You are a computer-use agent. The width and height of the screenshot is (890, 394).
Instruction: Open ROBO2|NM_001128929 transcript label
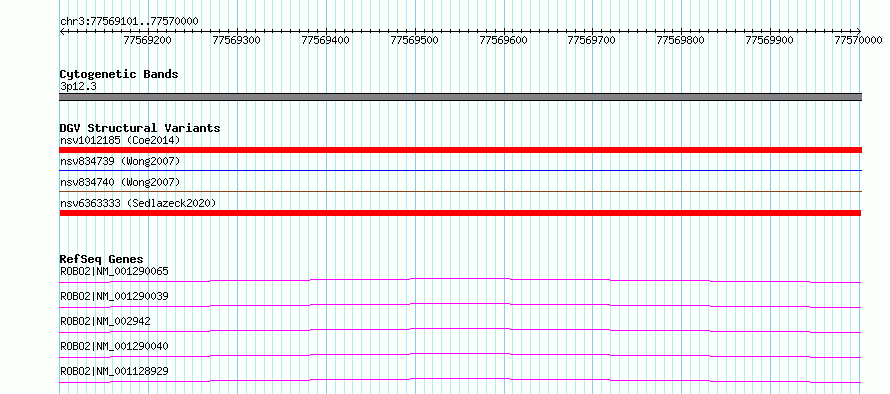coord(114,371)
